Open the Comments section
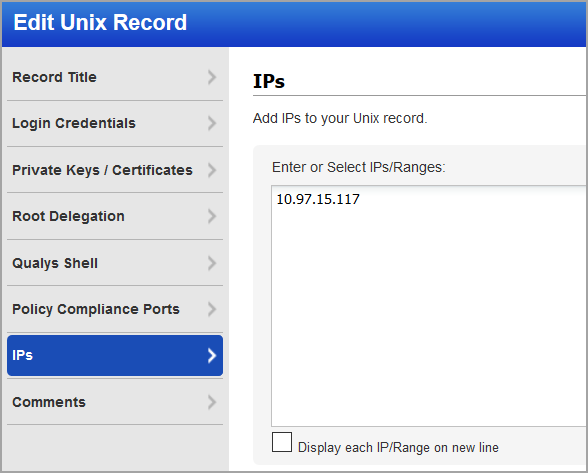 coord(115,402)
